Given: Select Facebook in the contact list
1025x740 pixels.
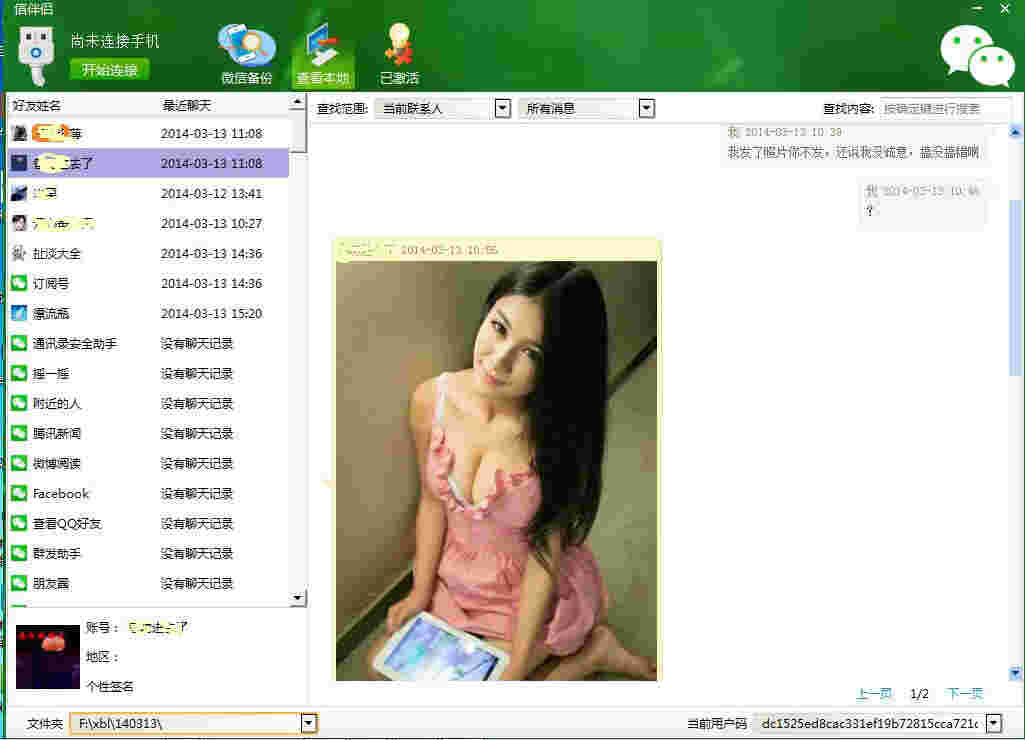Looking at the screenshot, I should point(60,493).
